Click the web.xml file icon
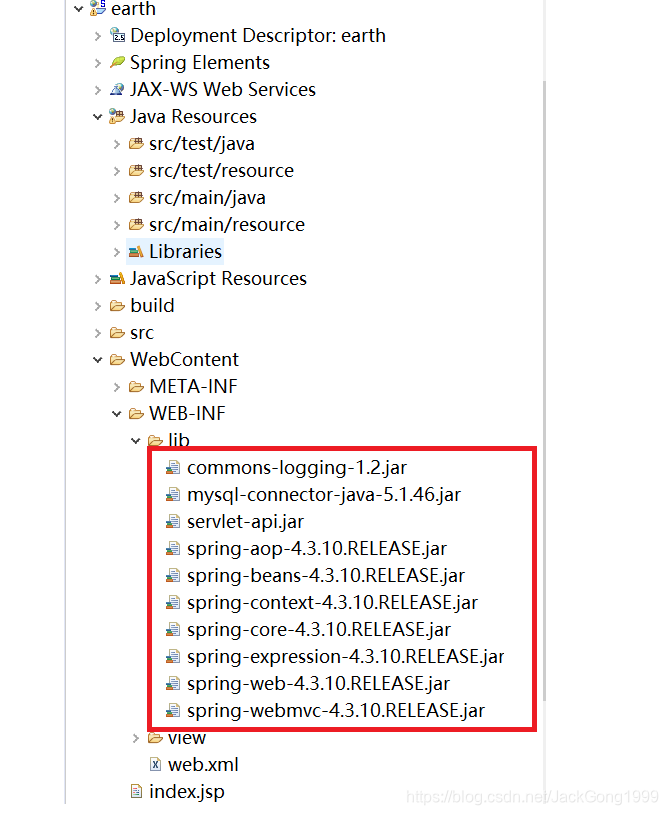 [x=155, y=765]
